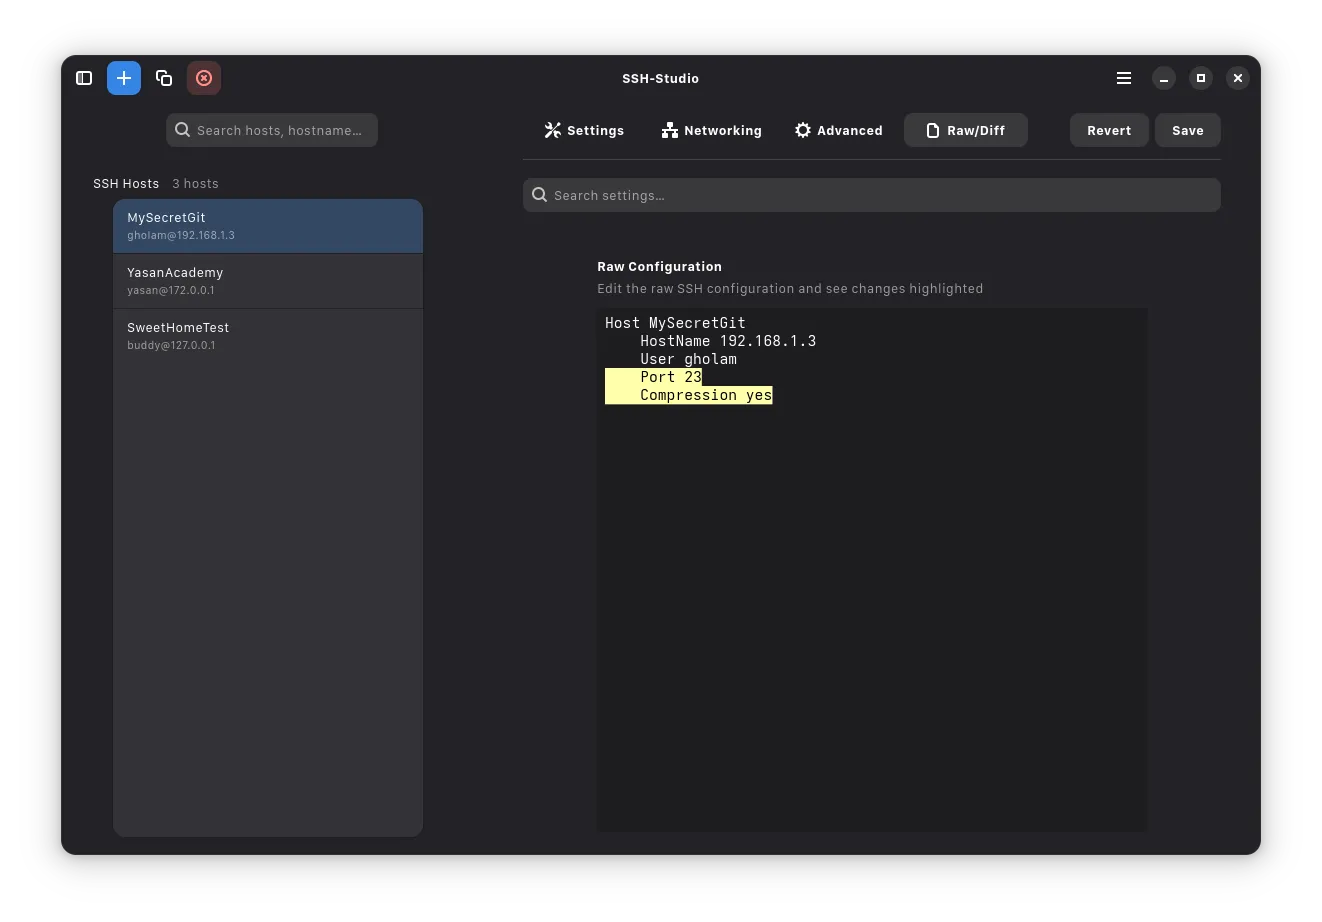Screen dimensions: 1322x922
Task: Add a new SSH host
Action: [124, 78]
